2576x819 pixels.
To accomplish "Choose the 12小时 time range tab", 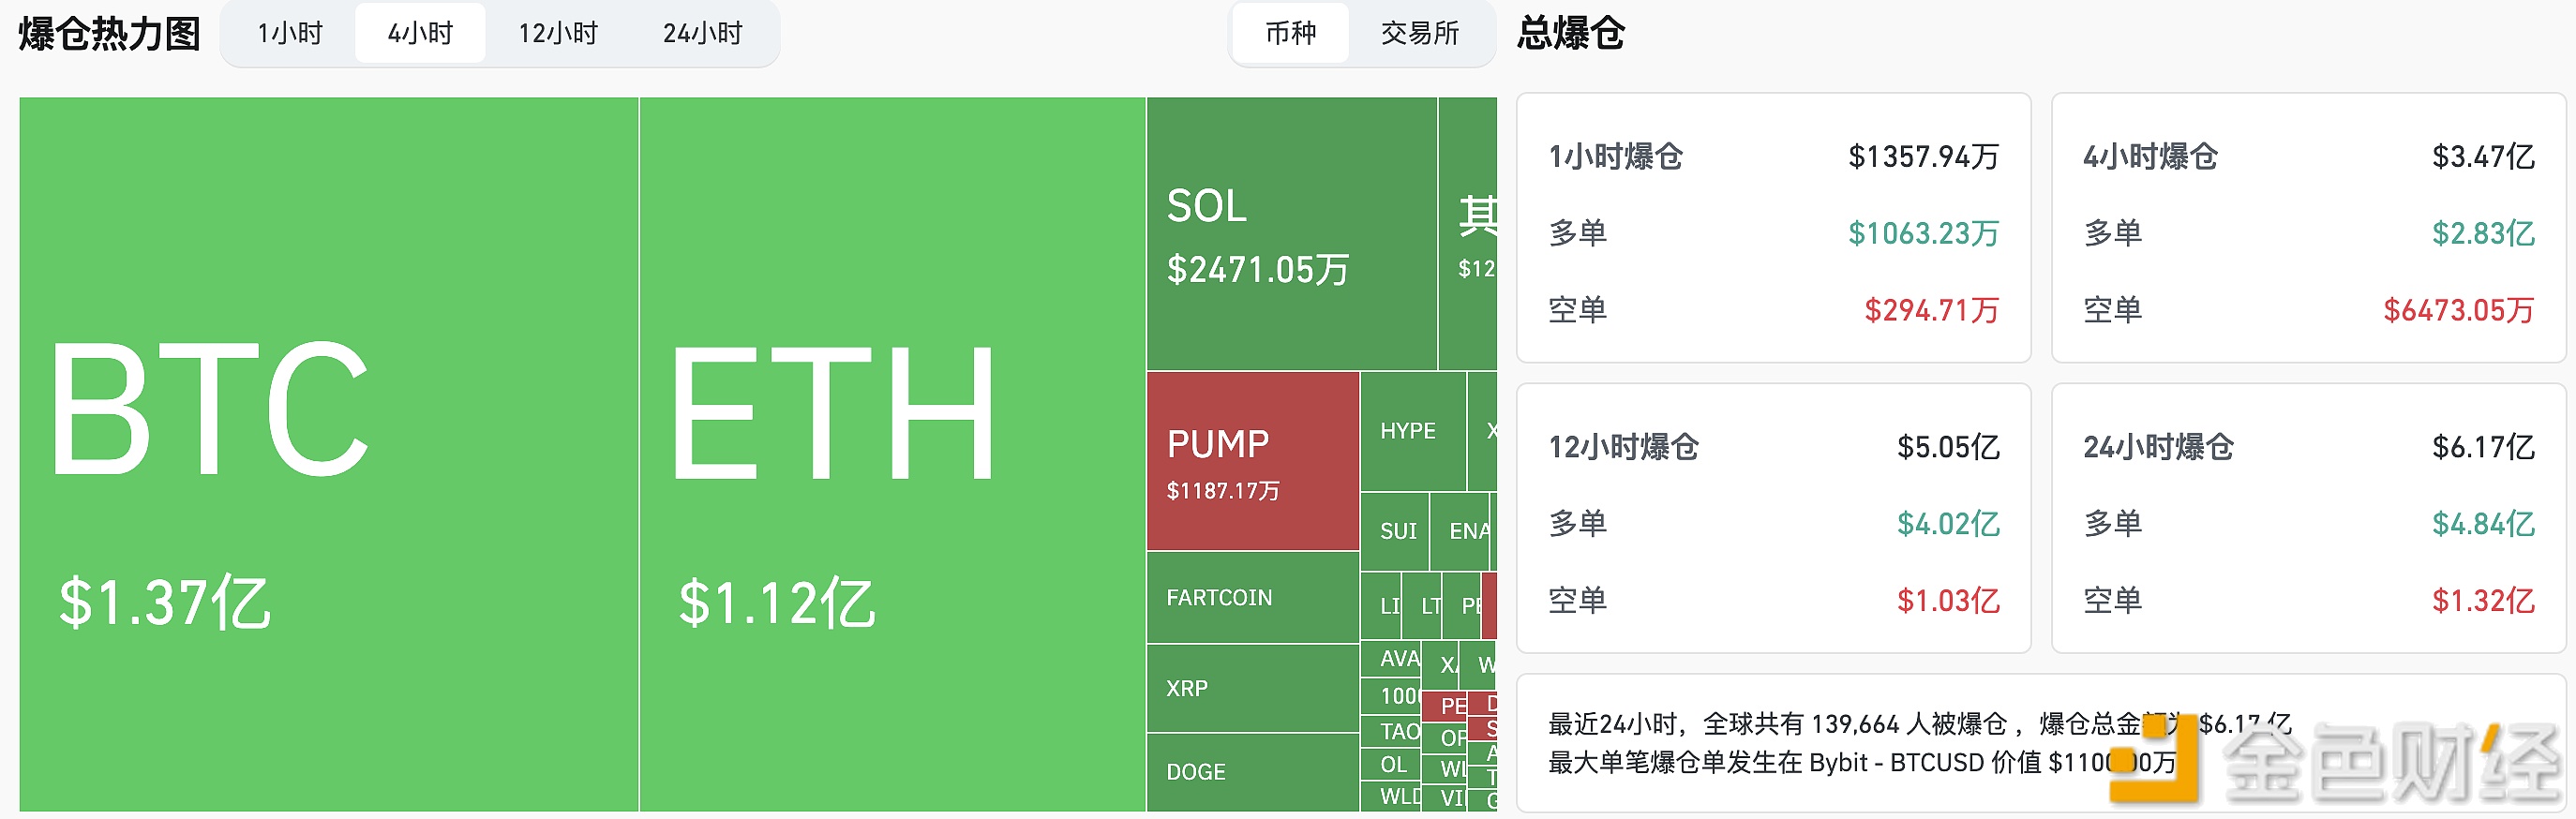I will pos(557,34).
